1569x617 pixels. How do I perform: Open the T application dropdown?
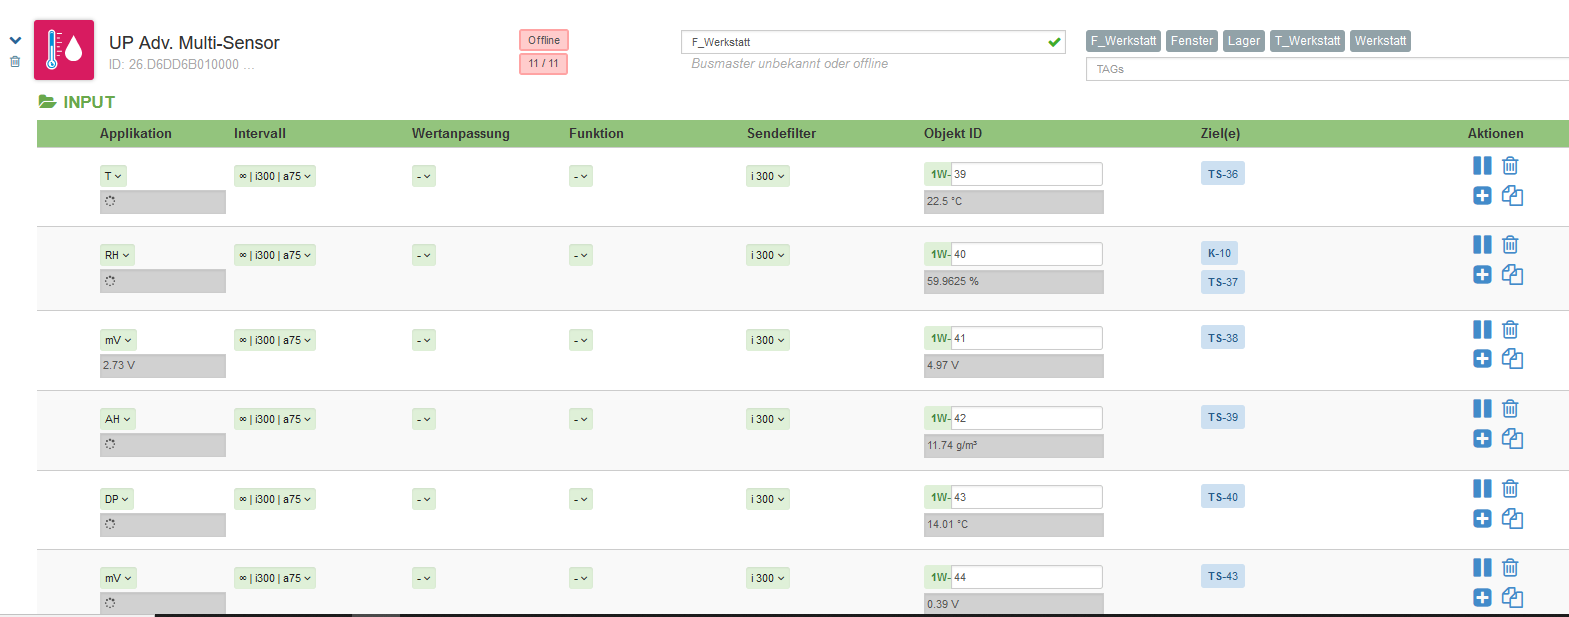(113, 176)
